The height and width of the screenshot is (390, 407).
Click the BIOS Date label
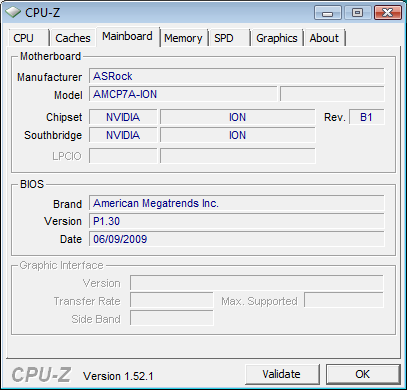tap(71, 239)
